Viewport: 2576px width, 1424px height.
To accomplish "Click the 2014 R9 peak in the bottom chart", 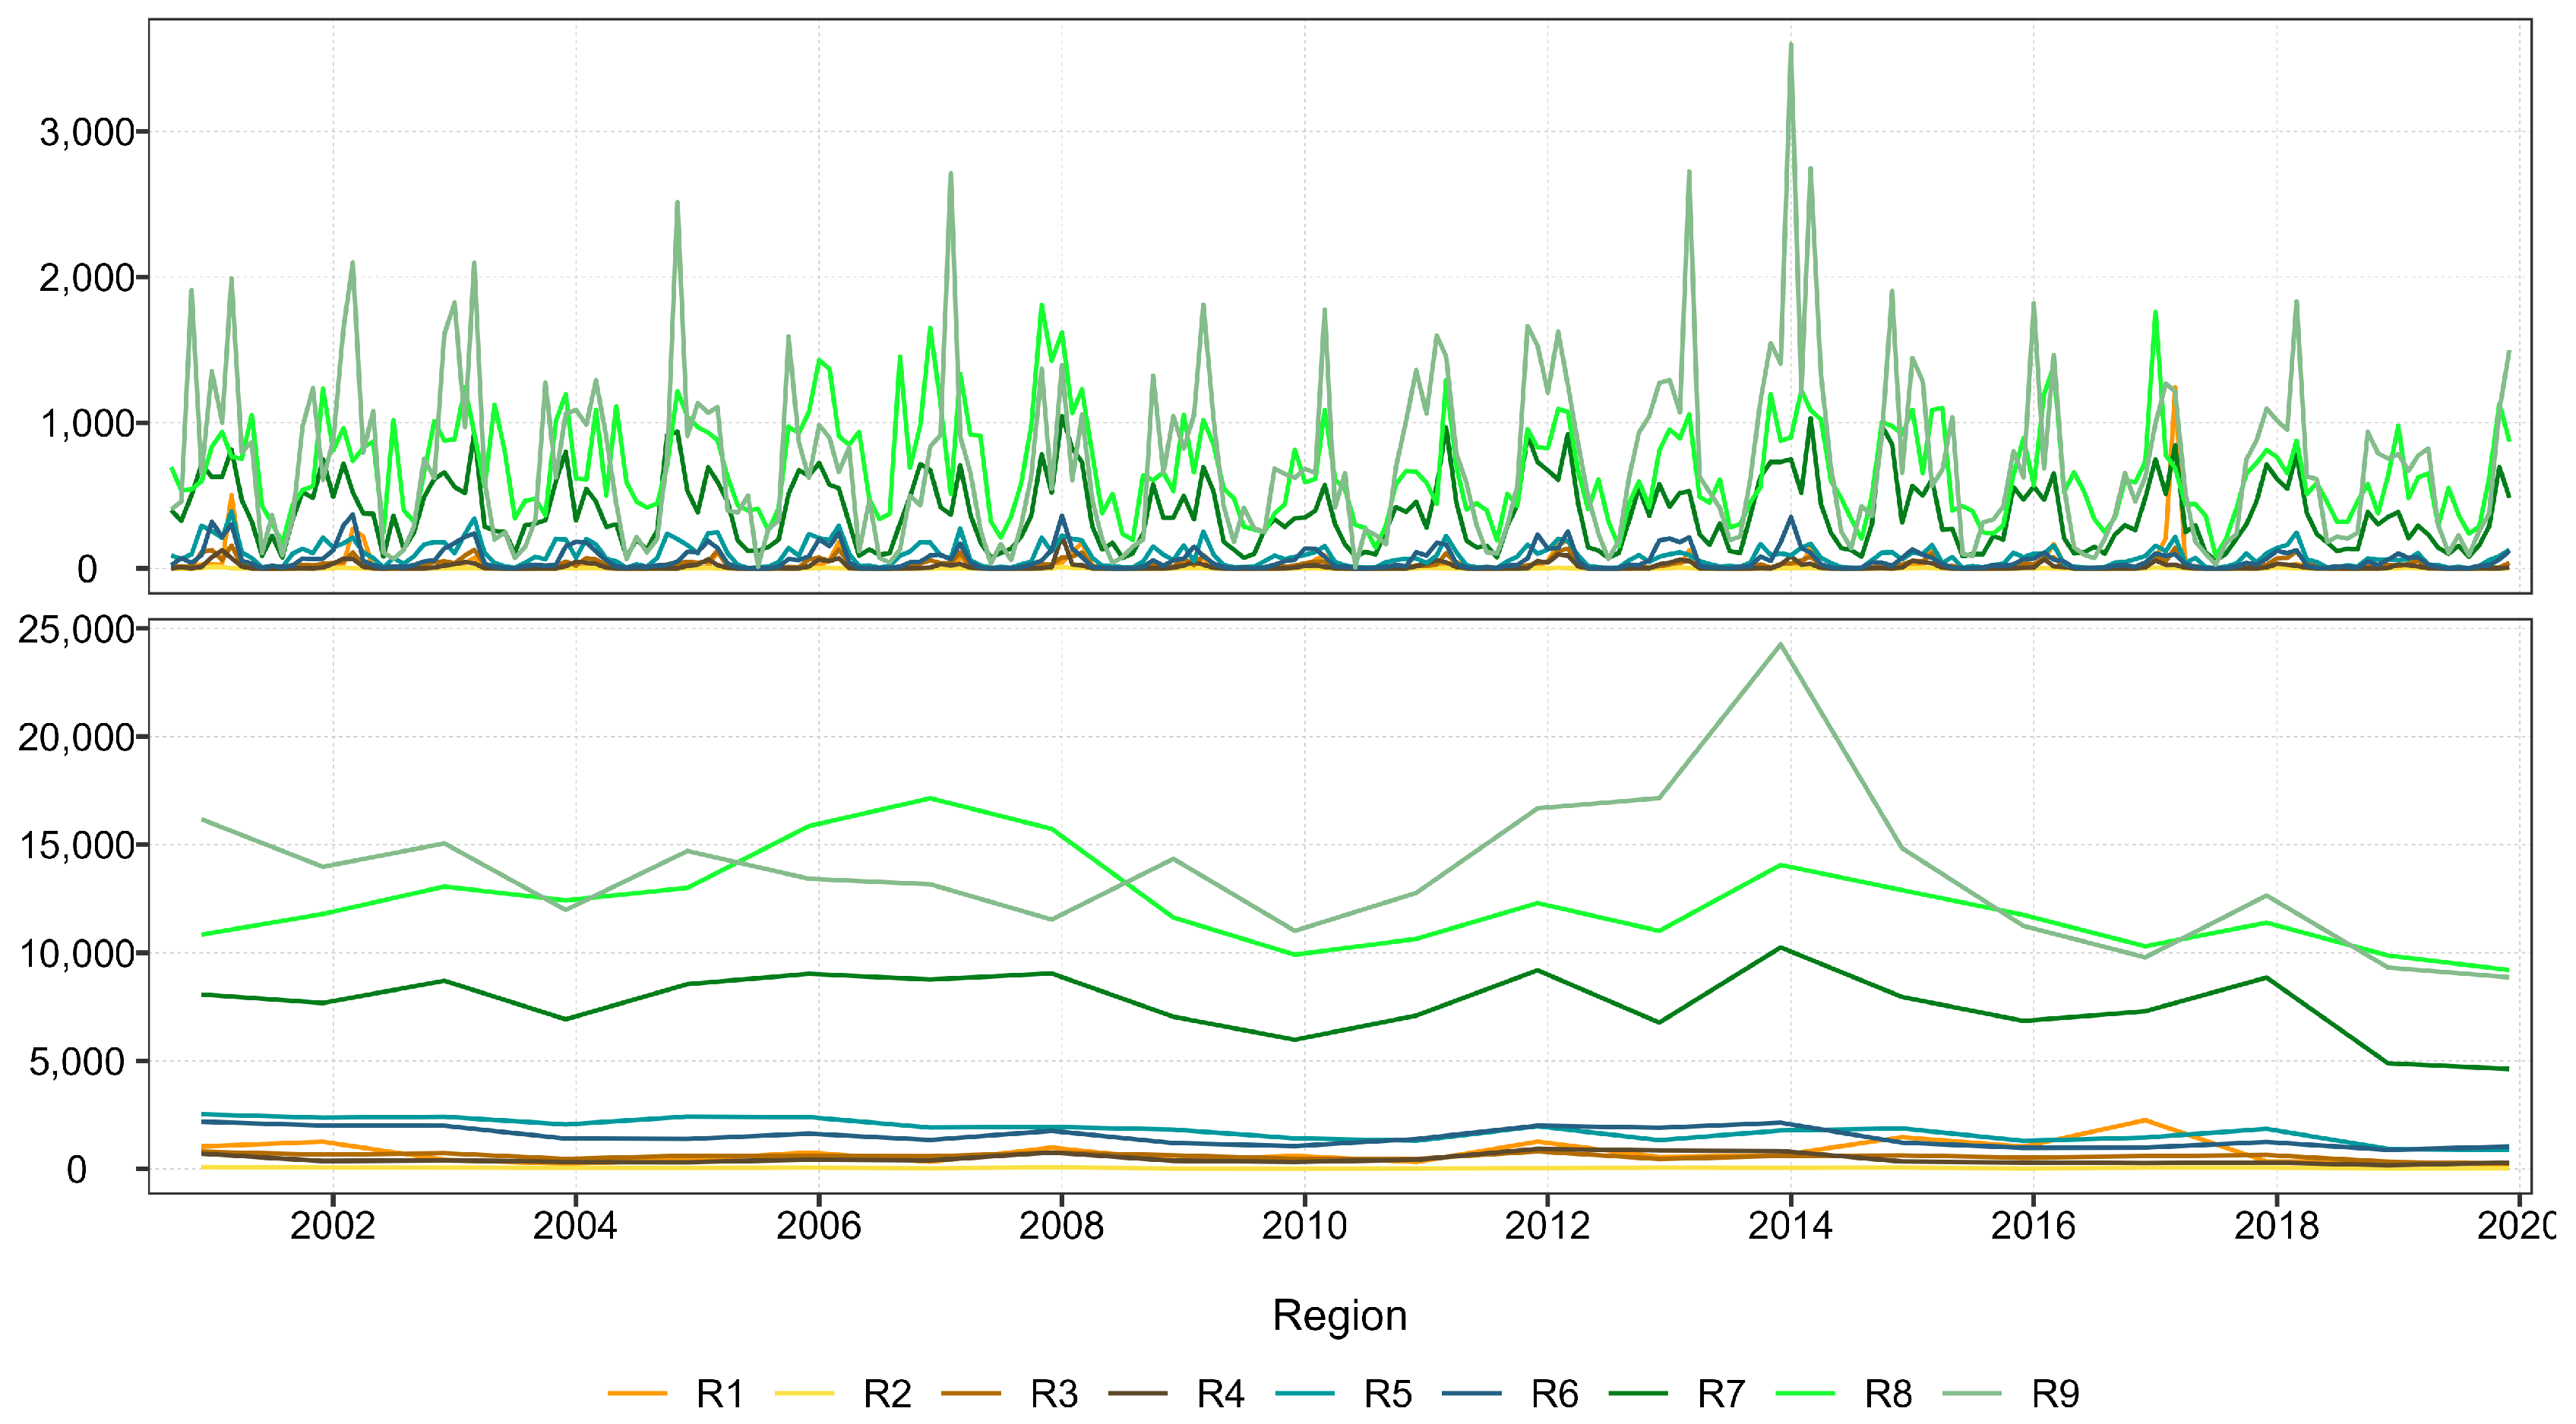I will coord(1781,645).
